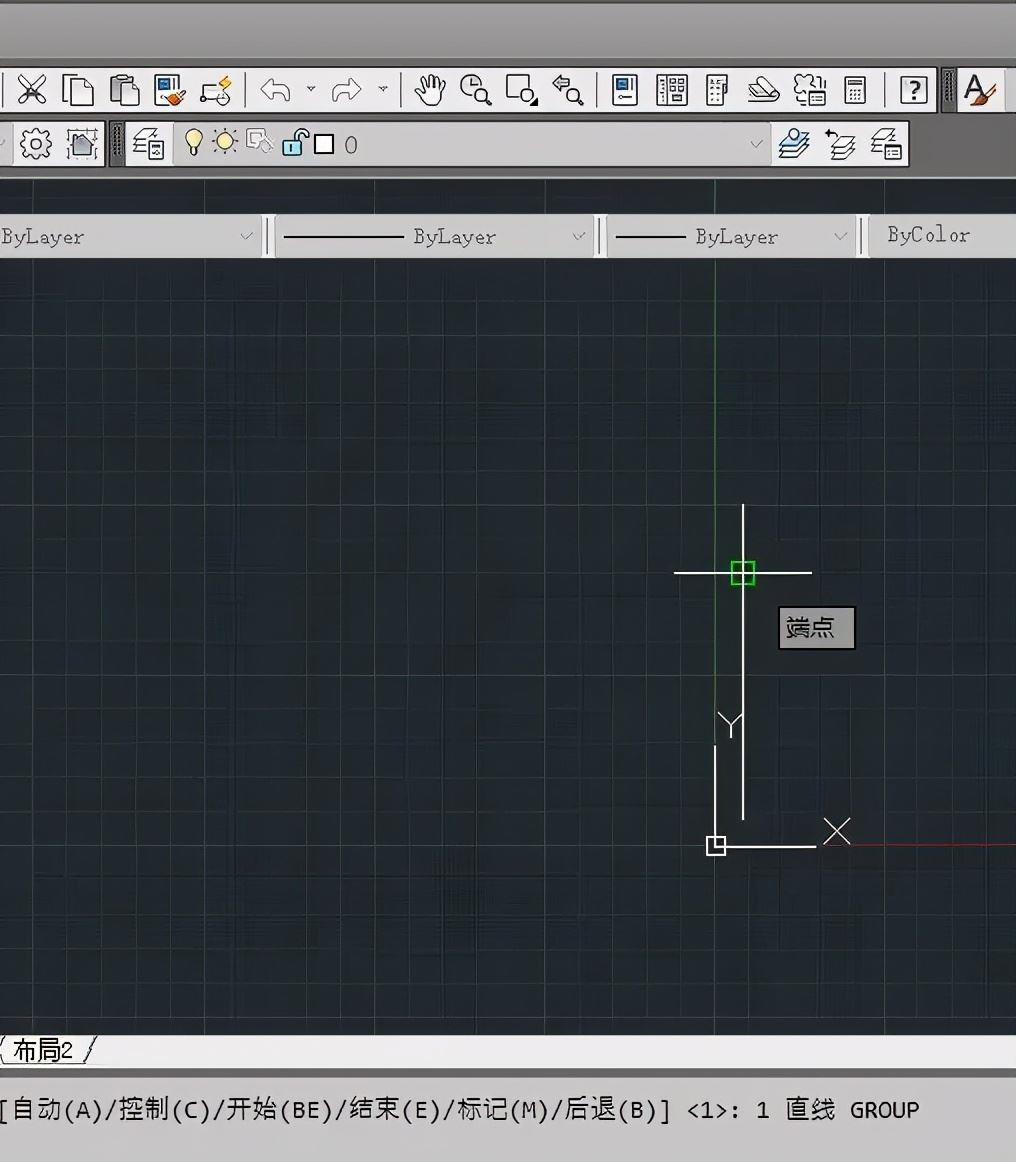This screenshot has height=1162, width=1016.
Task: Open the Markup Set Manager icon
Action: (x=809, y=90)
